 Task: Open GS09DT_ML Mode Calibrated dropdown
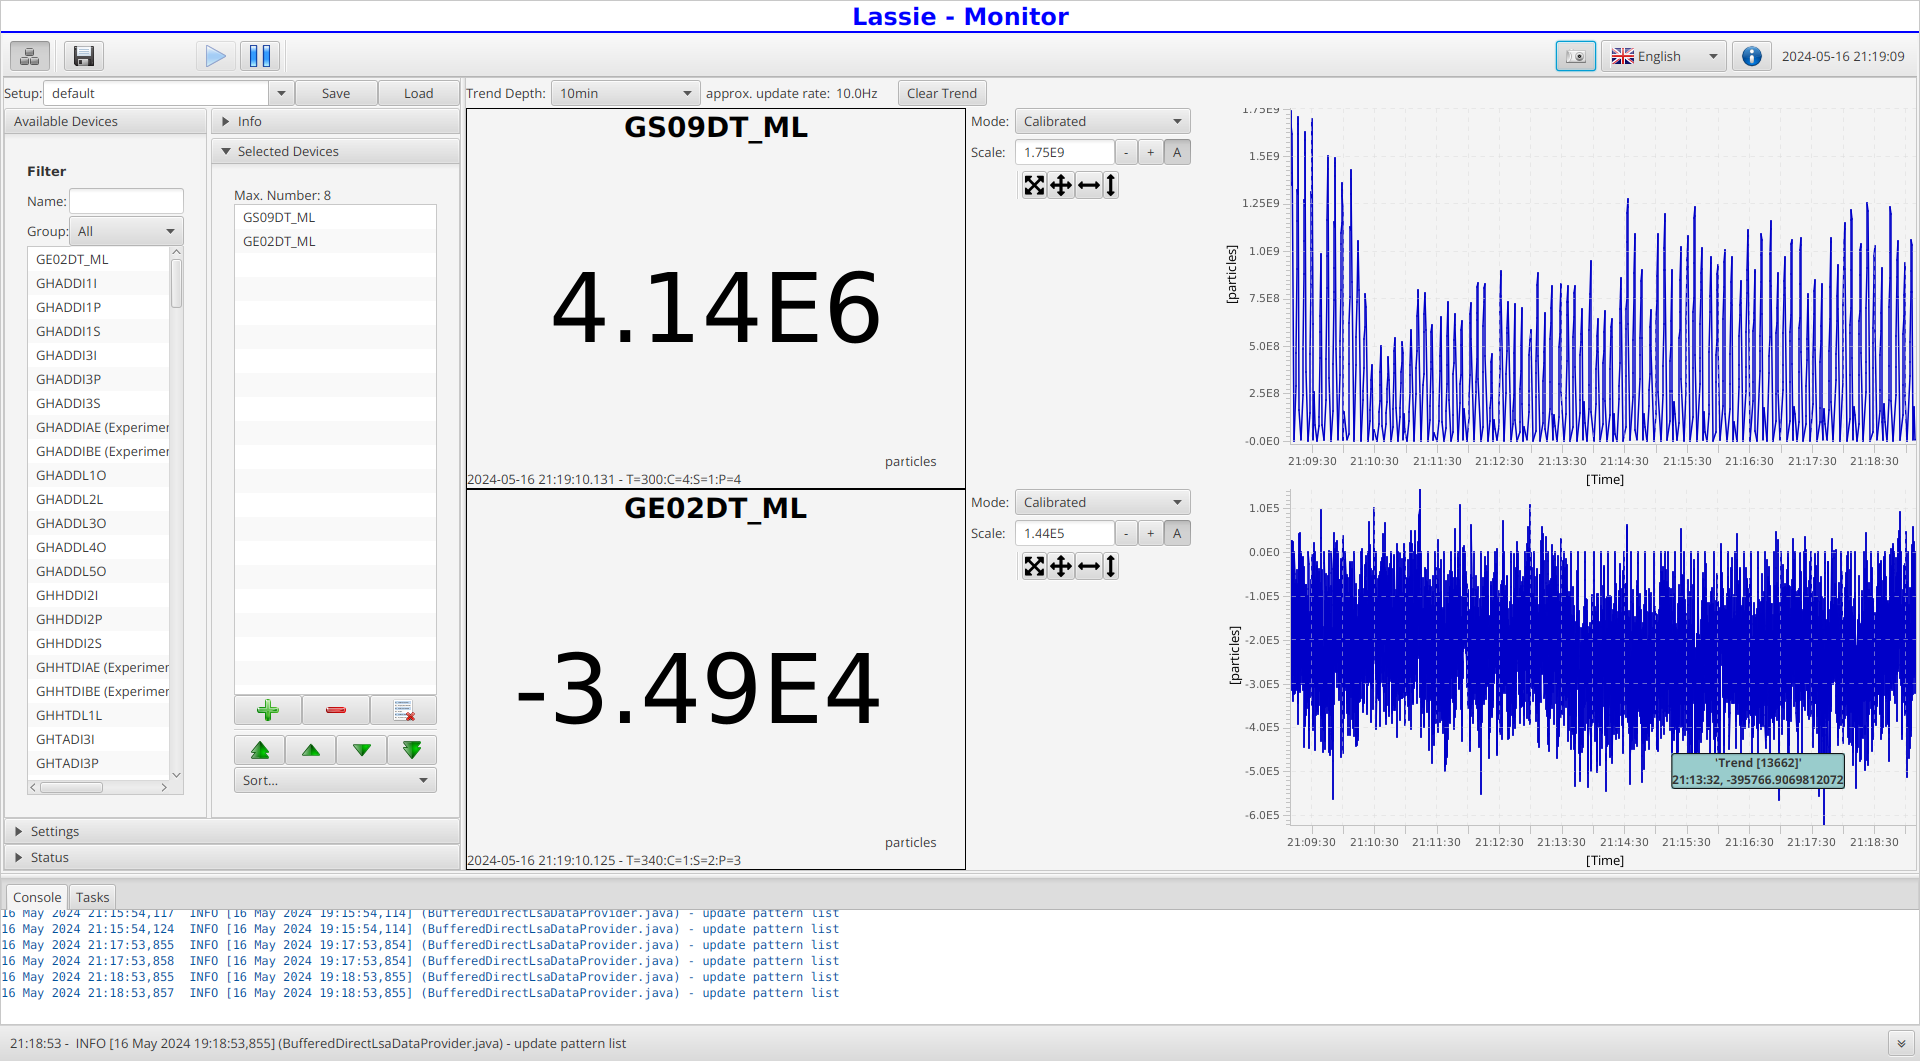[1102, 121]
